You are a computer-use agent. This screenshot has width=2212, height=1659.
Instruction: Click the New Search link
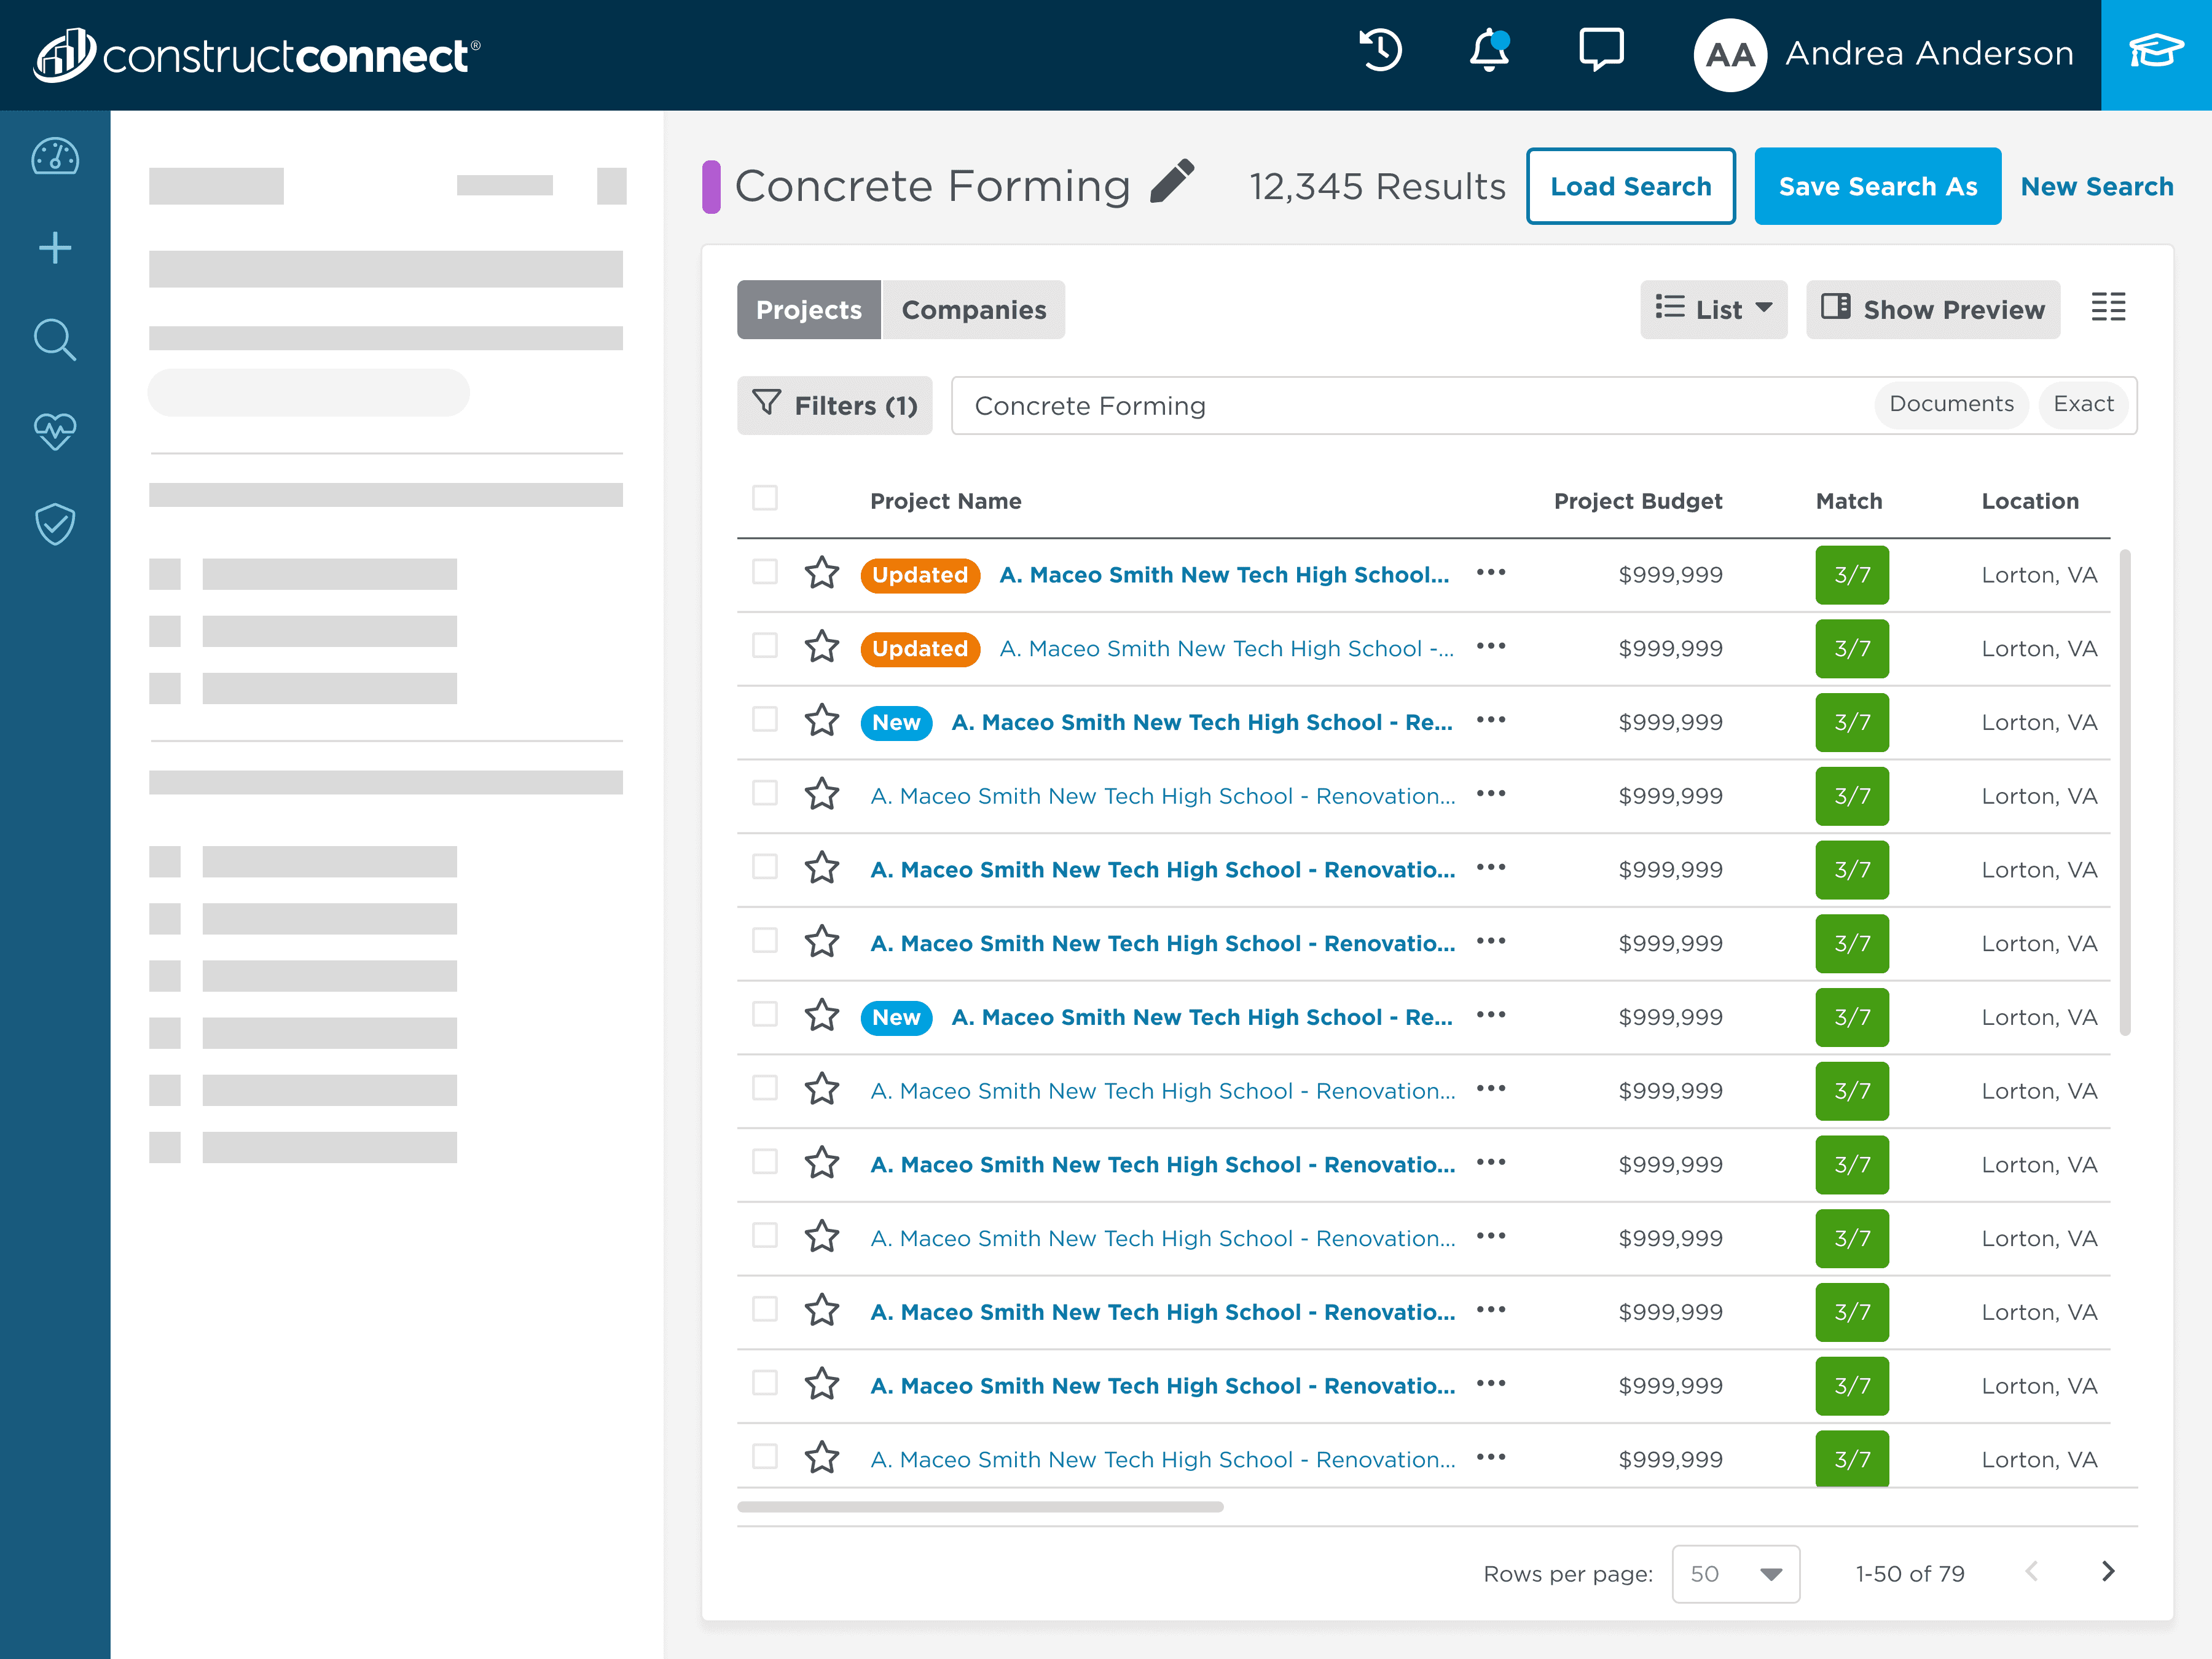2096,187
